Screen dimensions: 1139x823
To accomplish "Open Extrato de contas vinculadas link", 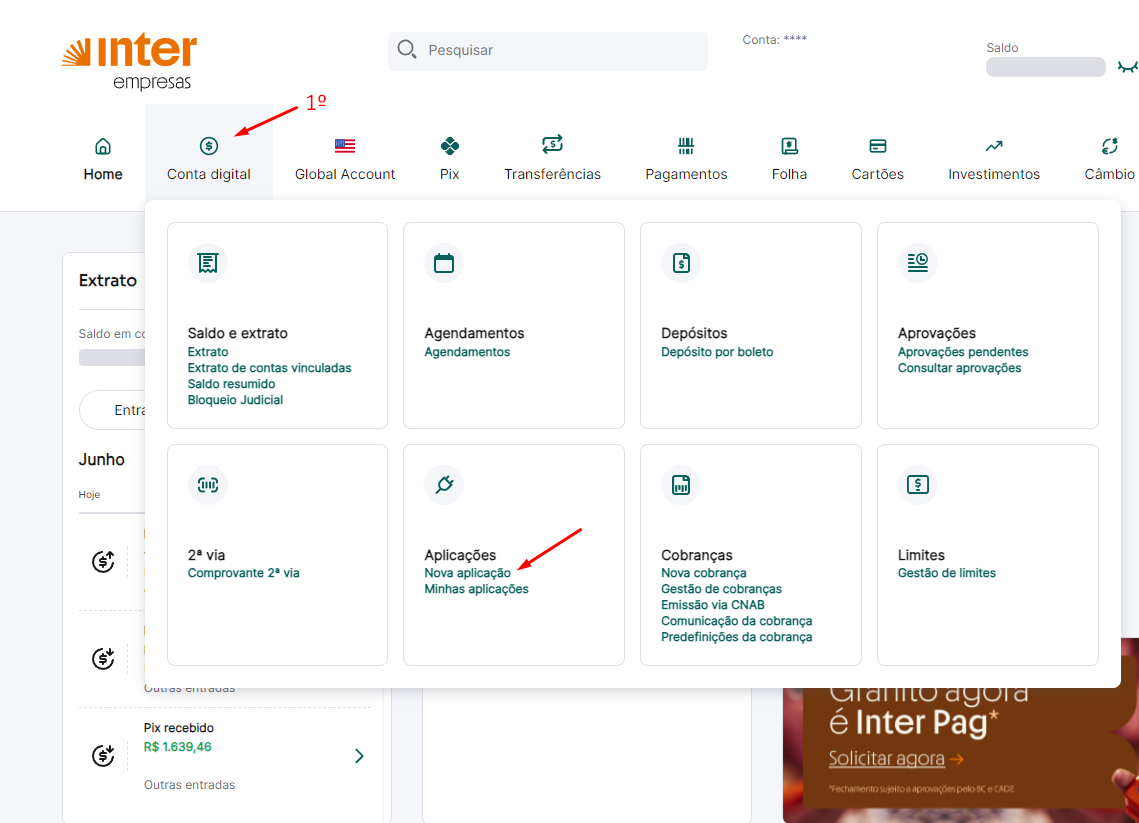I will (269, 368).
